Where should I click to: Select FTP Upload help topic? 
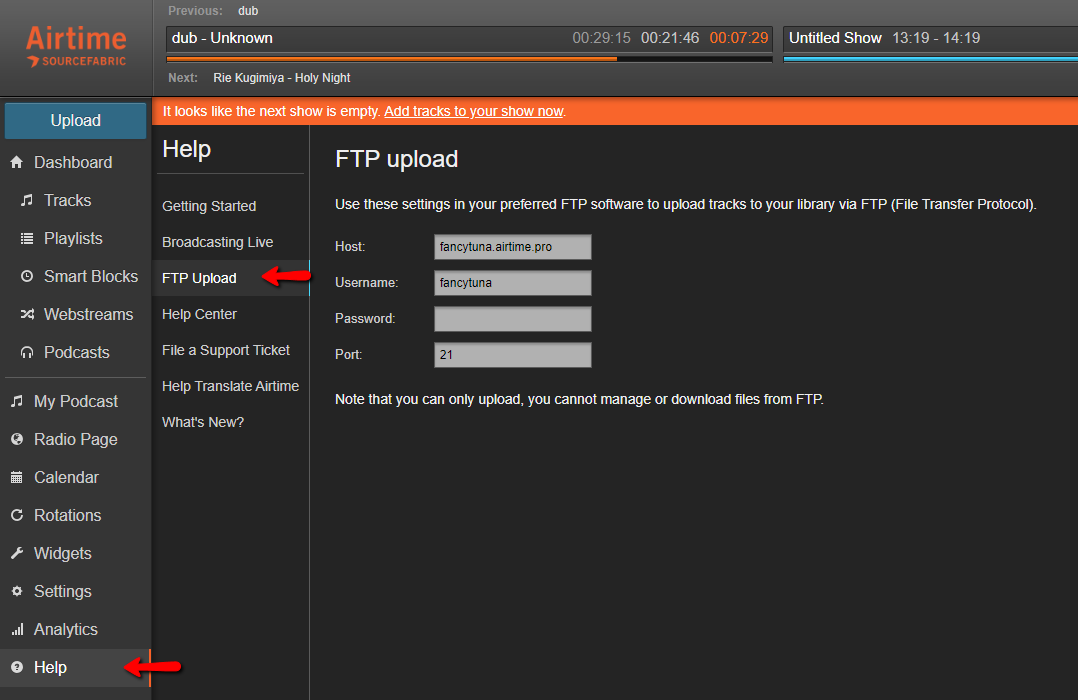point(199,278)
